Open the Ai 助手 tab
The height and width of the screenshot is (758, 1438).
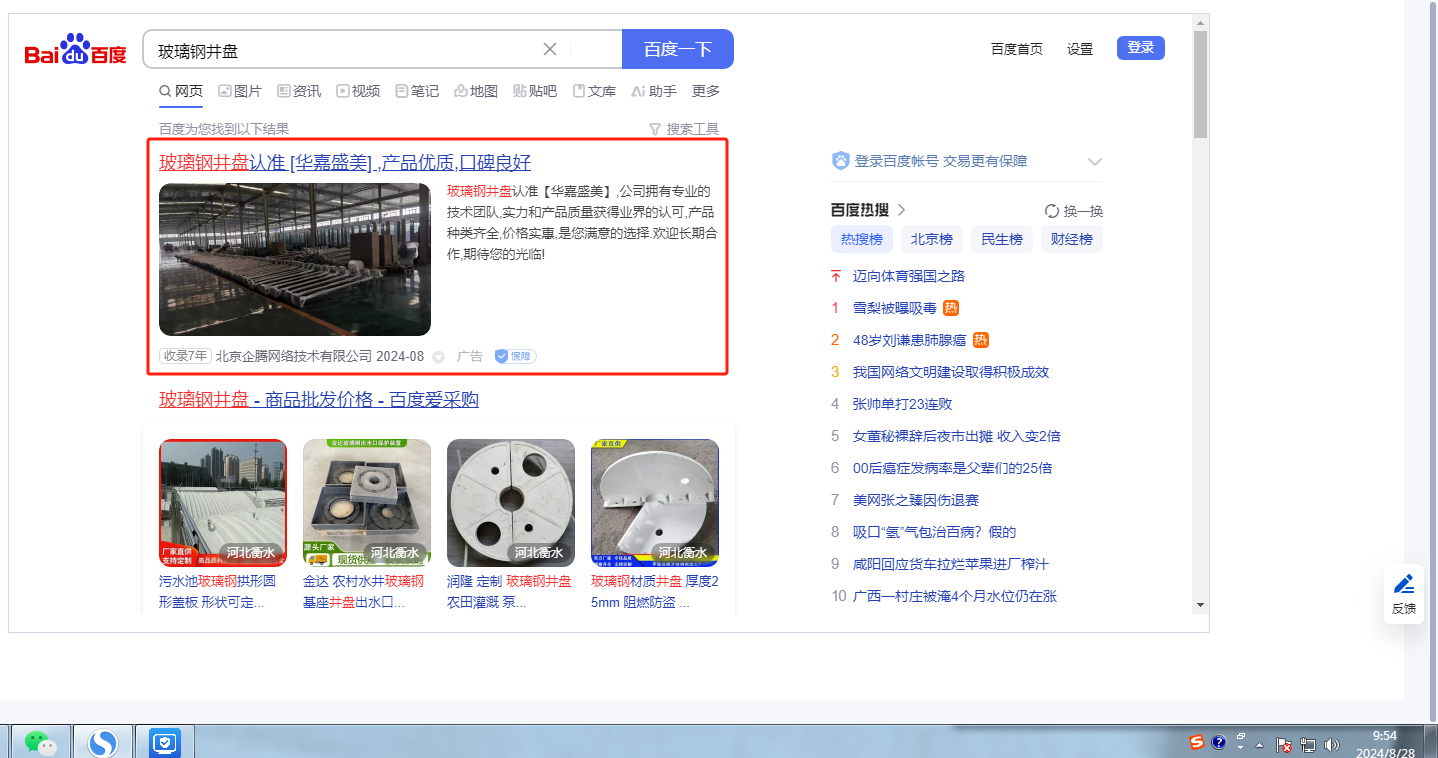(654, 91)
